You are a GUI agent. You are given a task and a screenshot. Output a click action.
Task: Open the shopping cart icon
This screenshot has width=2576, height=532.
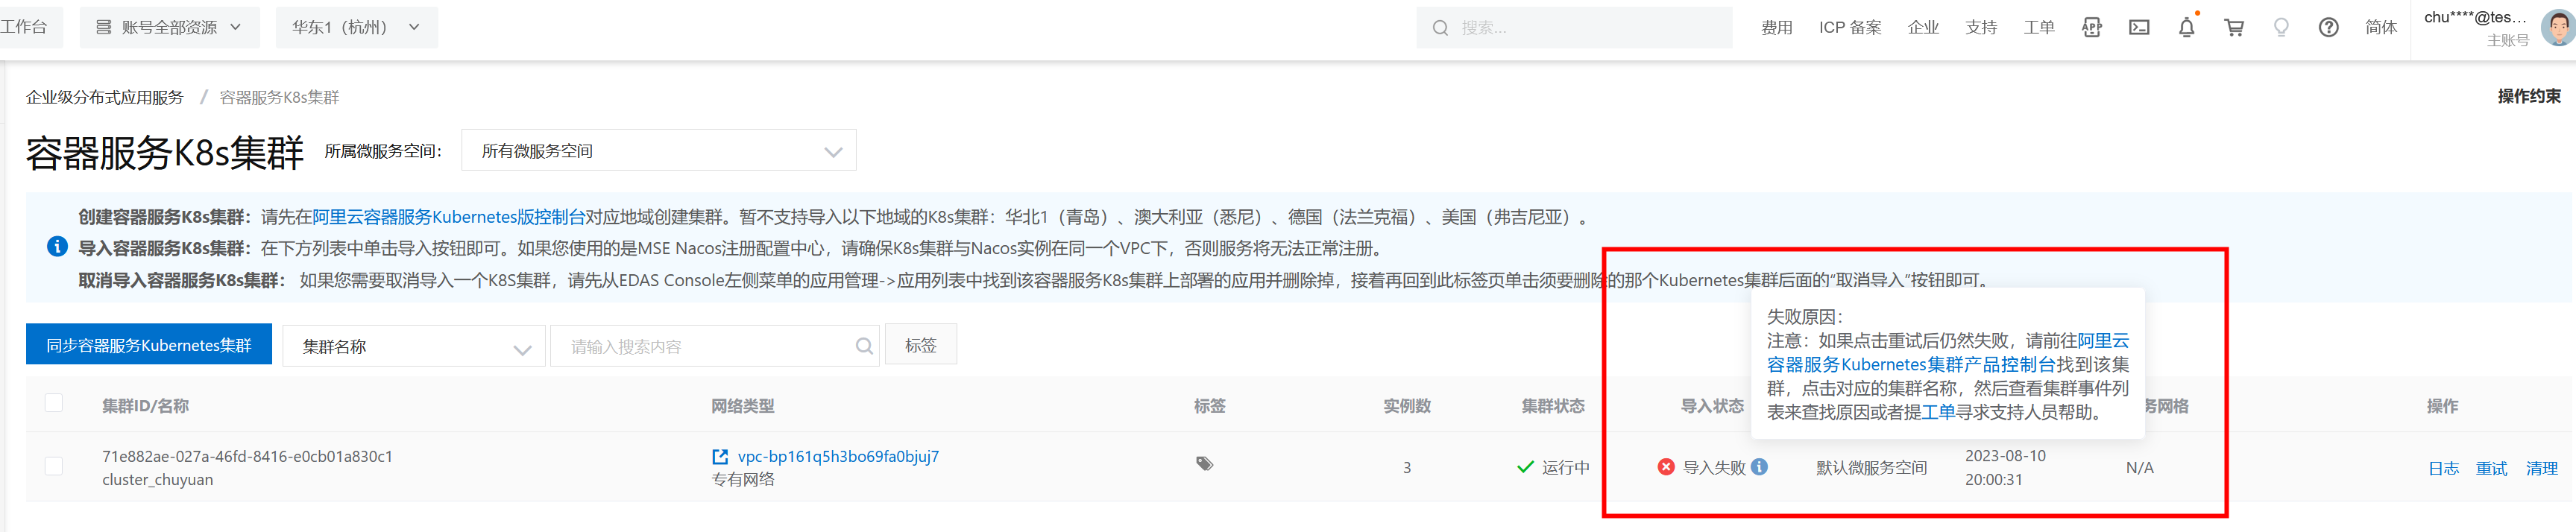click(x=2234, y=27)
